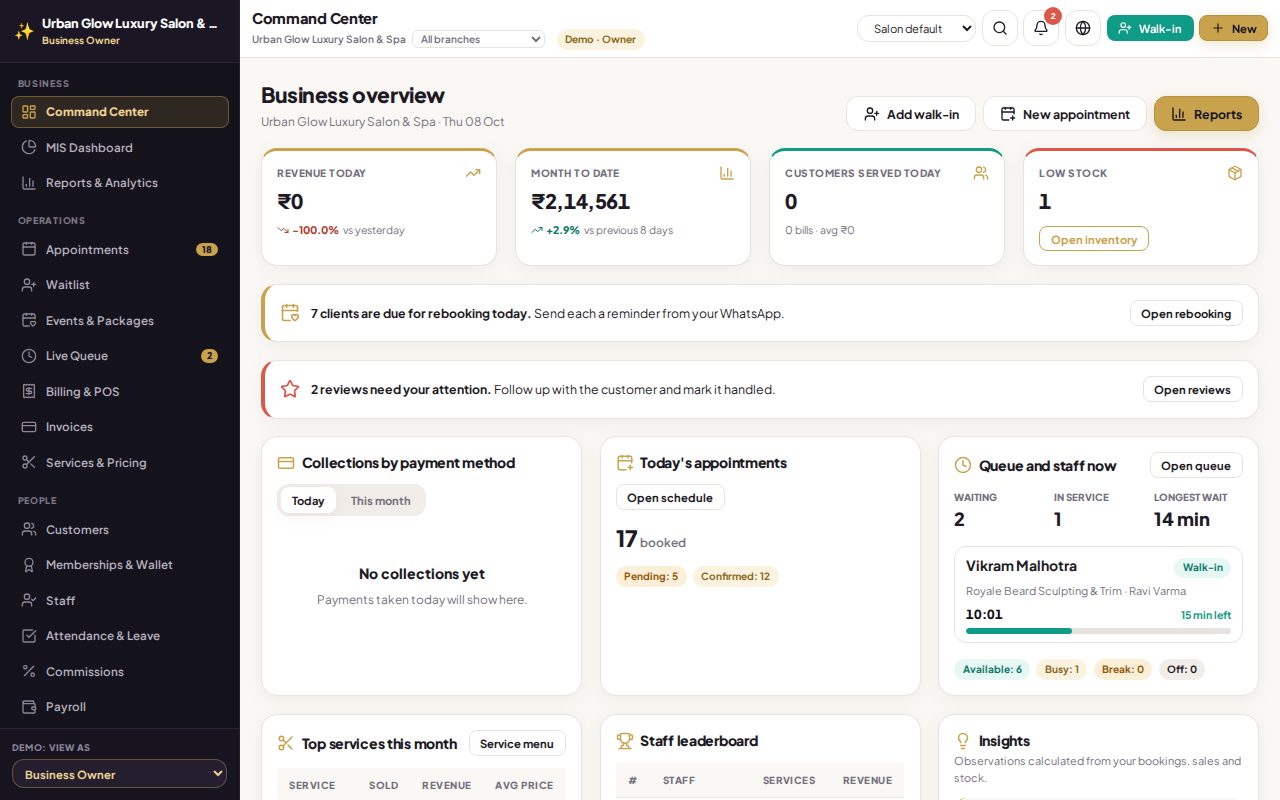Click the search magnifier icon in header
Screen dimensions: 1280x800
pyautogui.click(x=1000, y=28)
